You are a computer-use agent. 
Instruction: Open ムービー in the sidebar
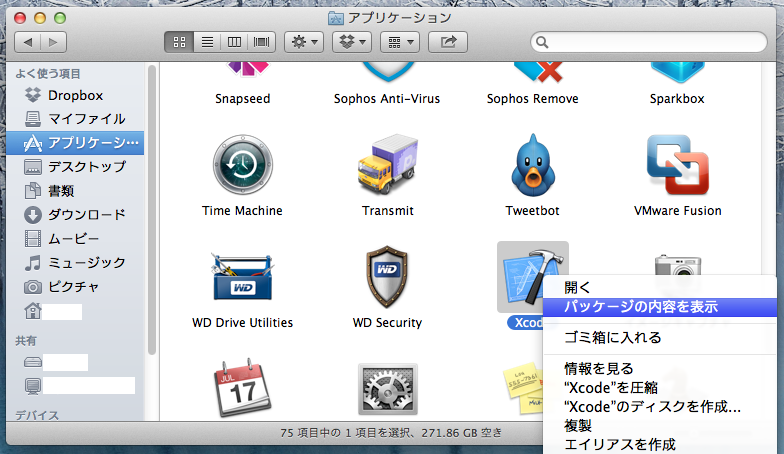tap(75, 238)
